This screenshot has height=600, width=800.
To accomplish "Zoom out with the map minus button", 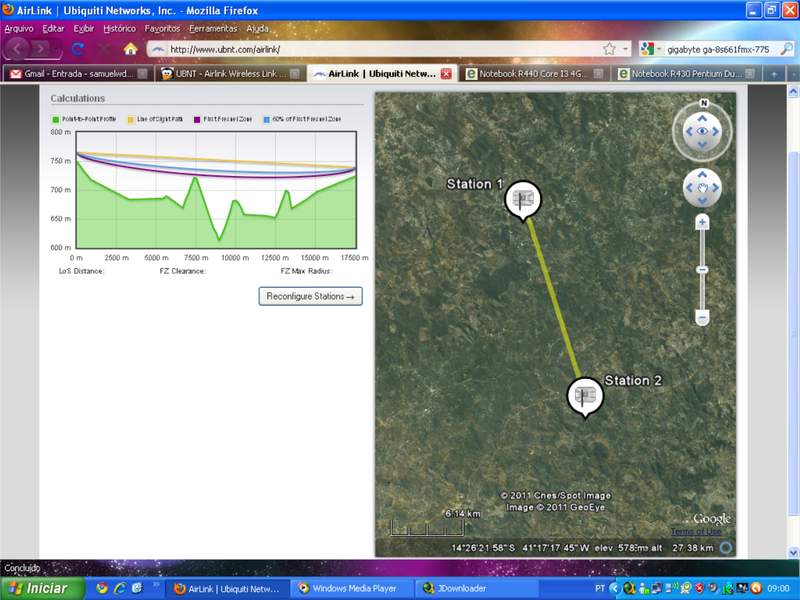I will [703, 318].
